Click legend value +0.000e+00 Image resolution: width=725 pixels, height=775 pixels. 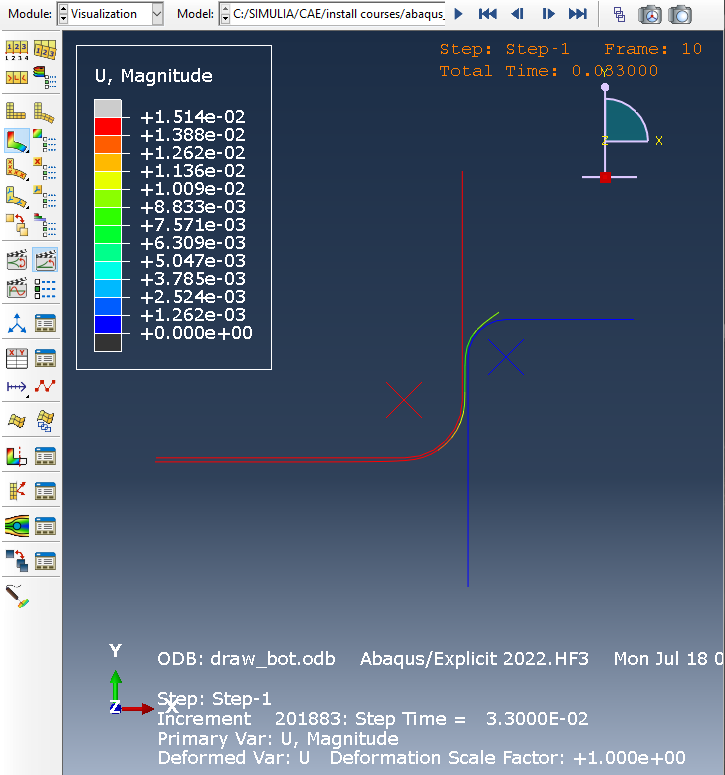[x=197, y=333]
